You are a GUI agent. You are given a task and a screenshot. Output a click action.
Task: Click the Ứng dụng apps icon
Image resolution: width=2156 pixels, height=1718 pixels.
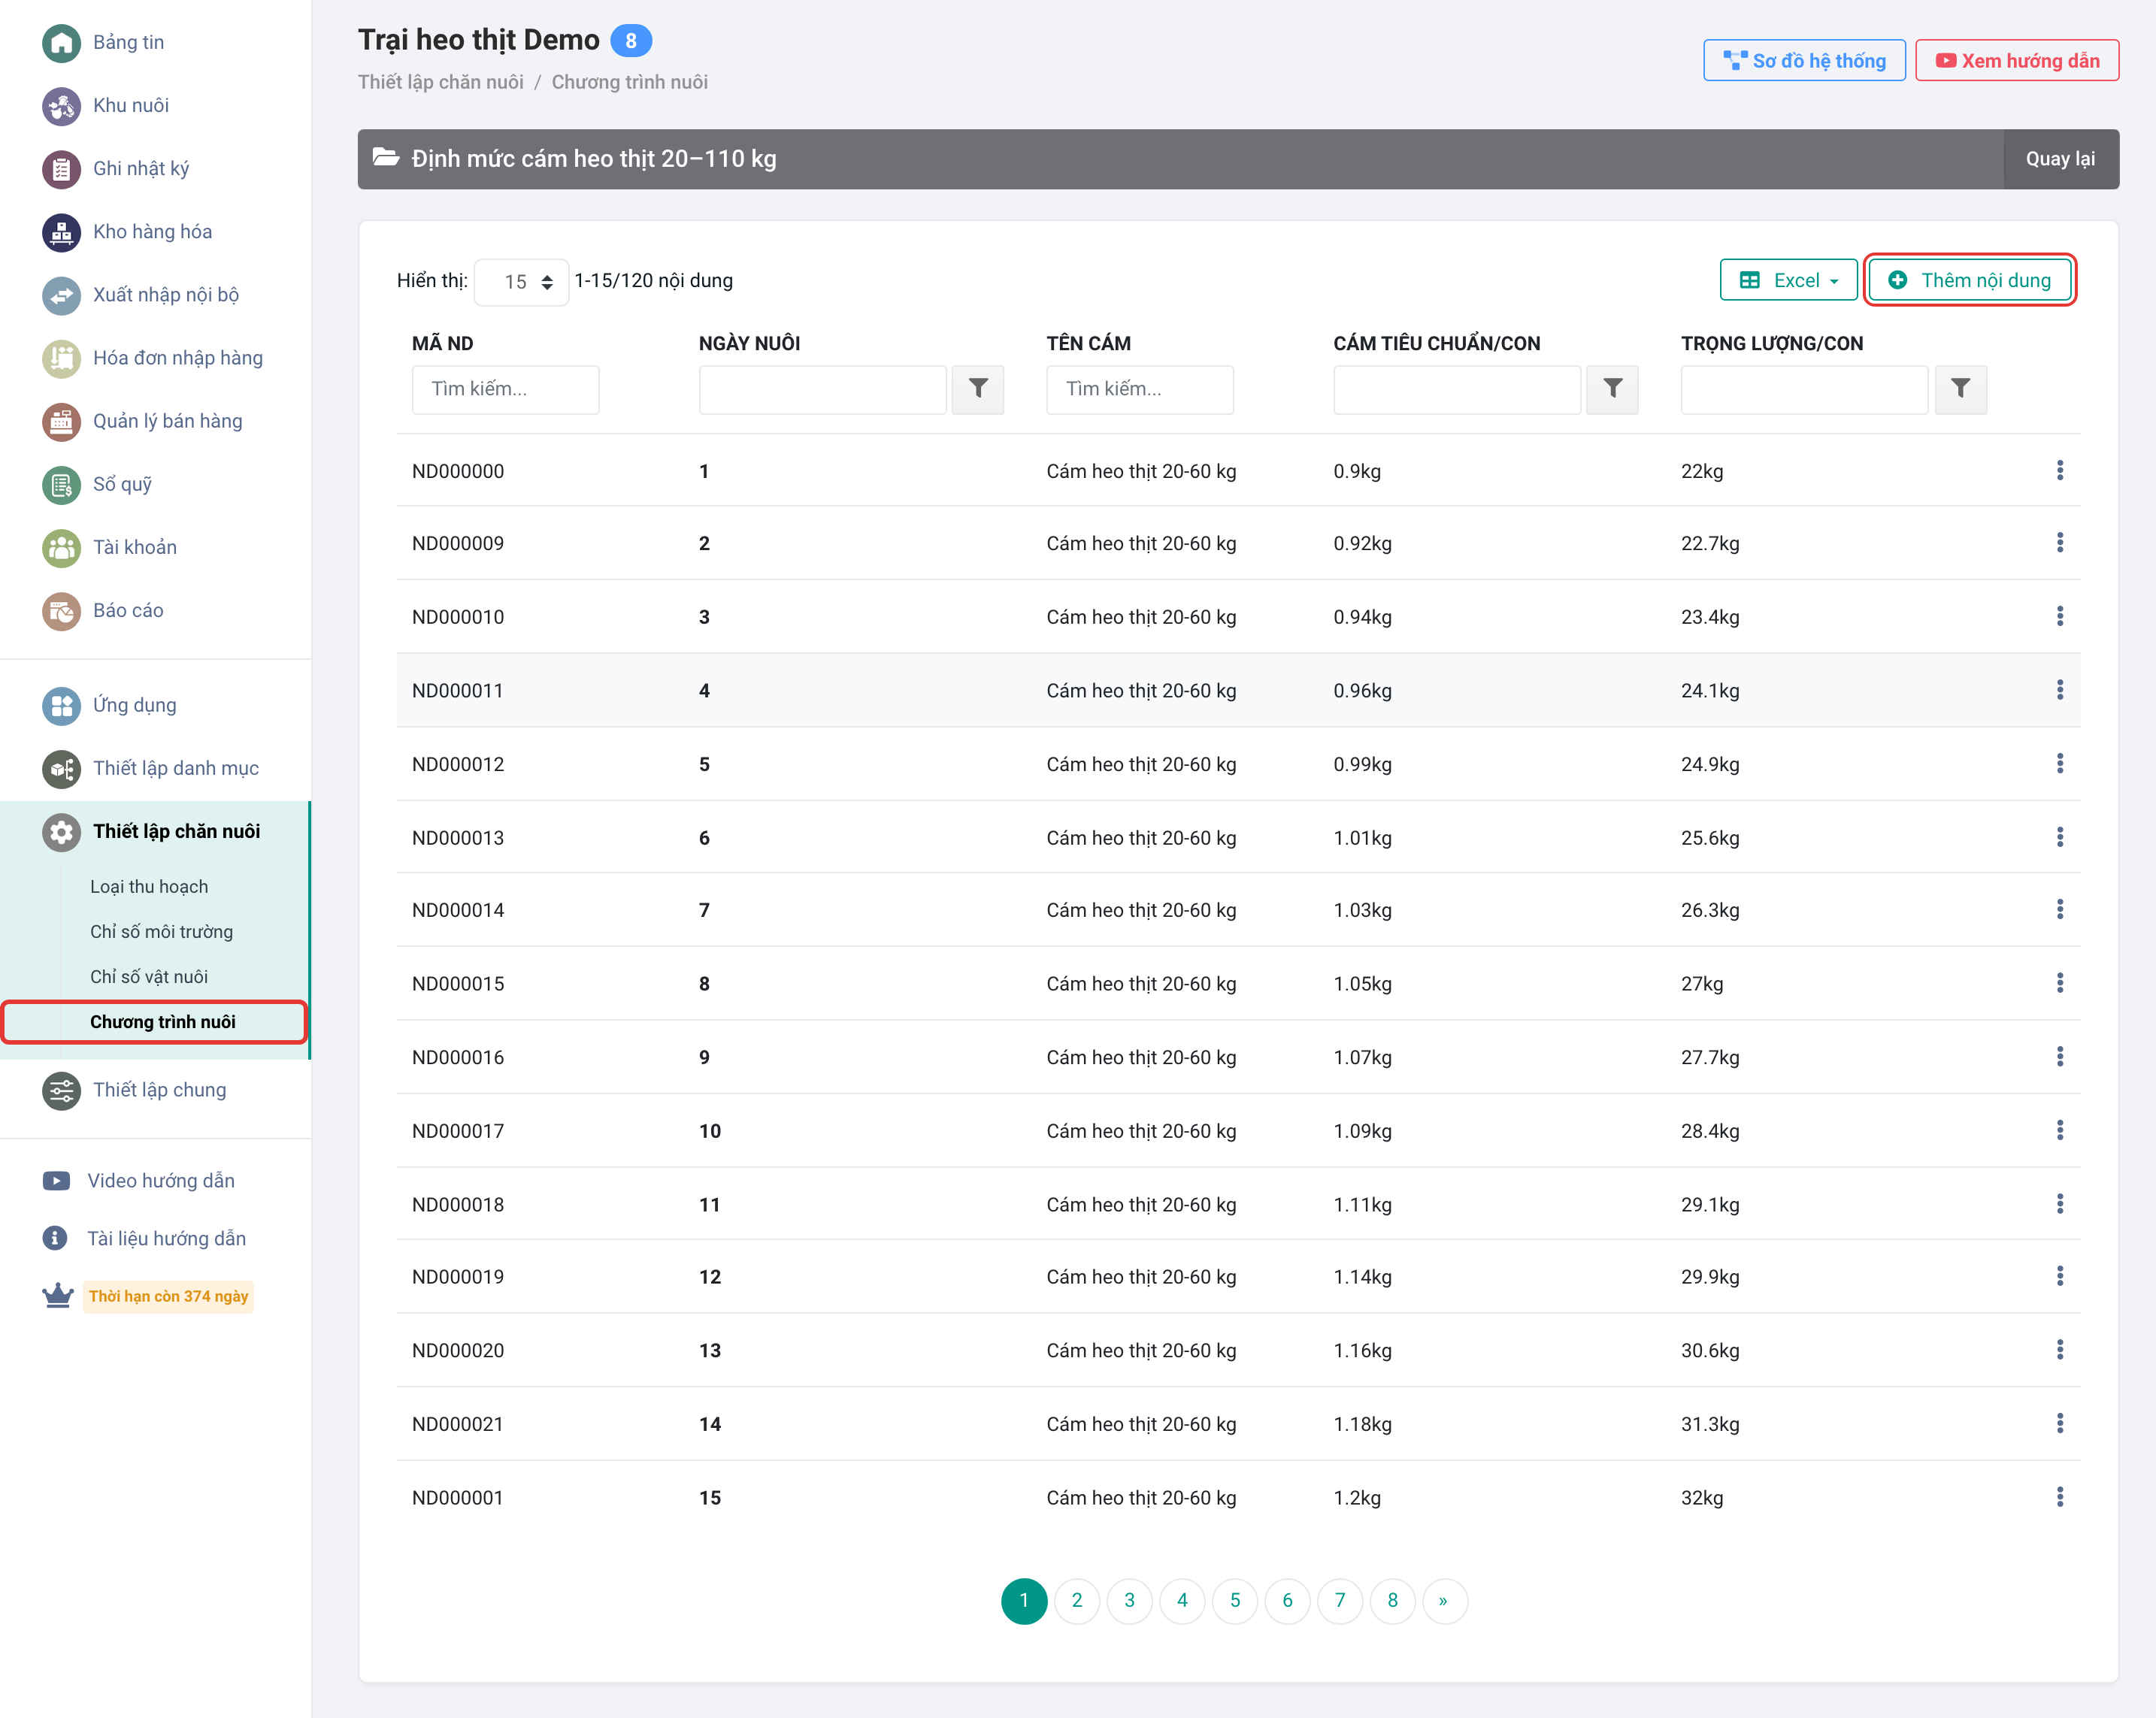tap(61, 705)
